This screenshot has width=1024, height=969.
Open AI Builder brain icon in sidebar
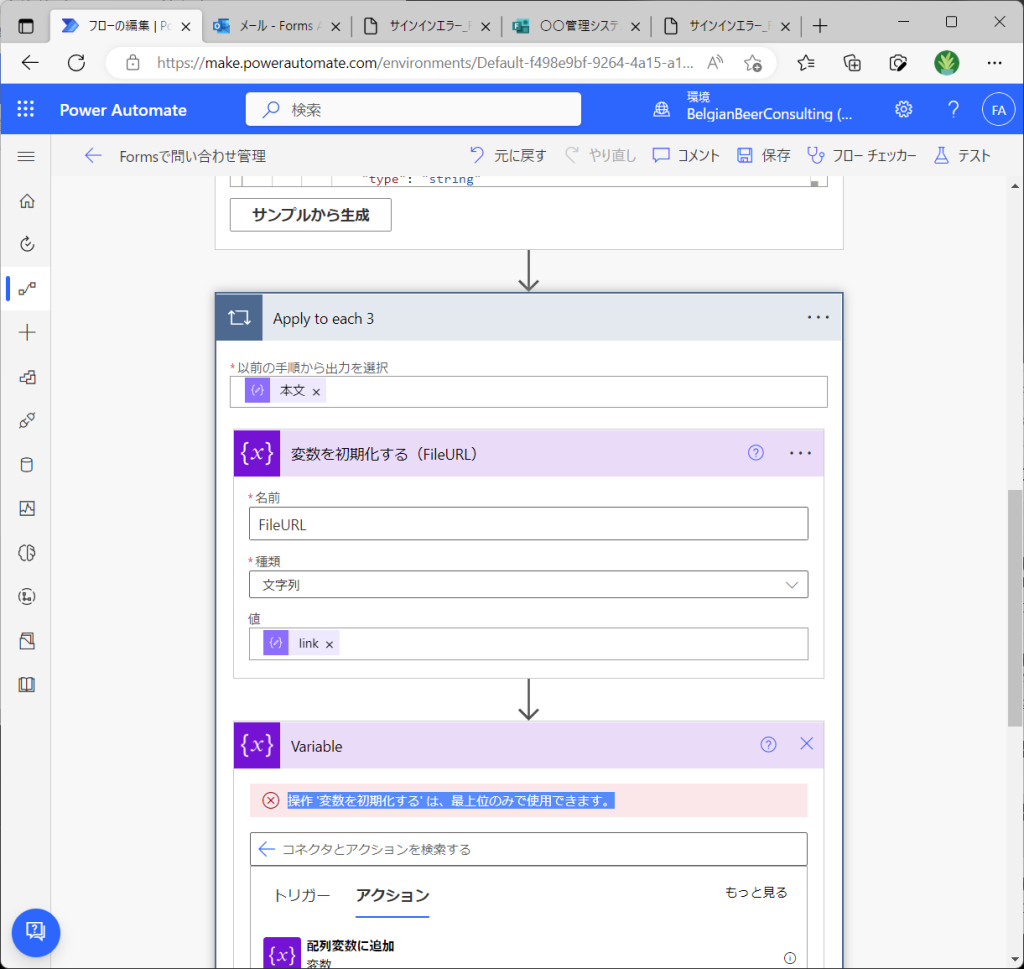27,553
